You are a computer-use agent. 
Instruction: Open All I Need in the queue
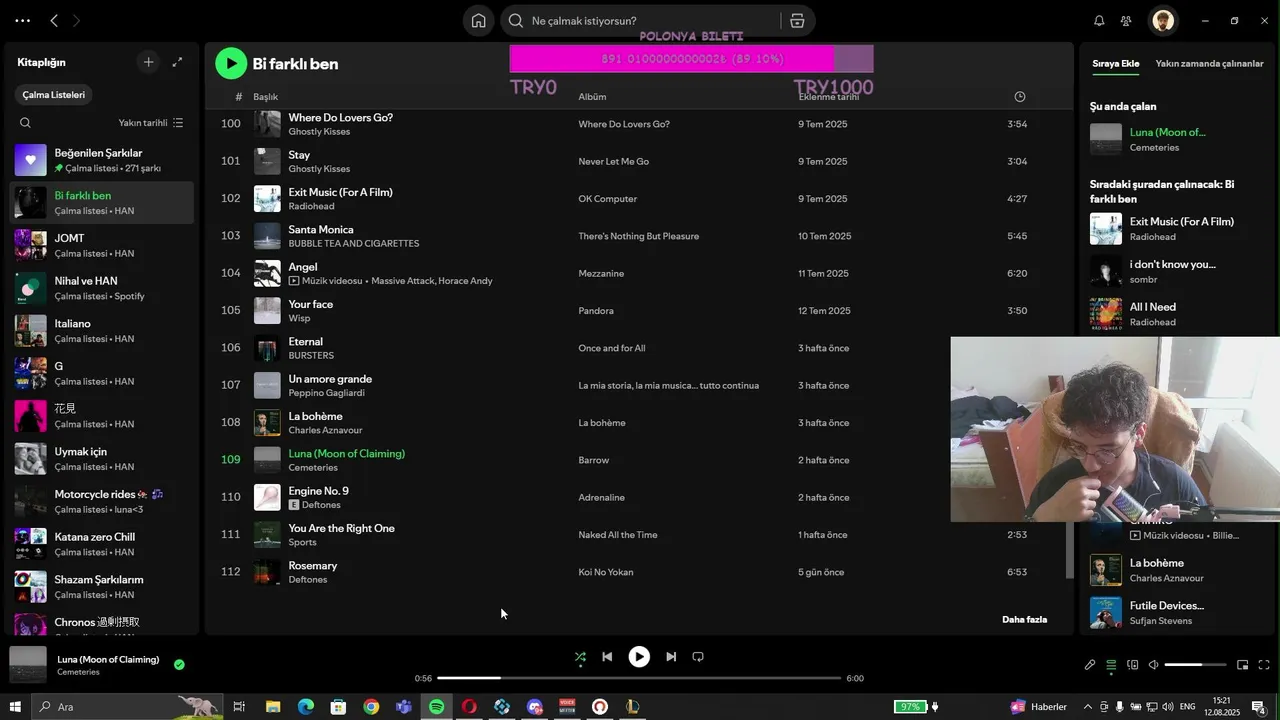[1152, 307]
